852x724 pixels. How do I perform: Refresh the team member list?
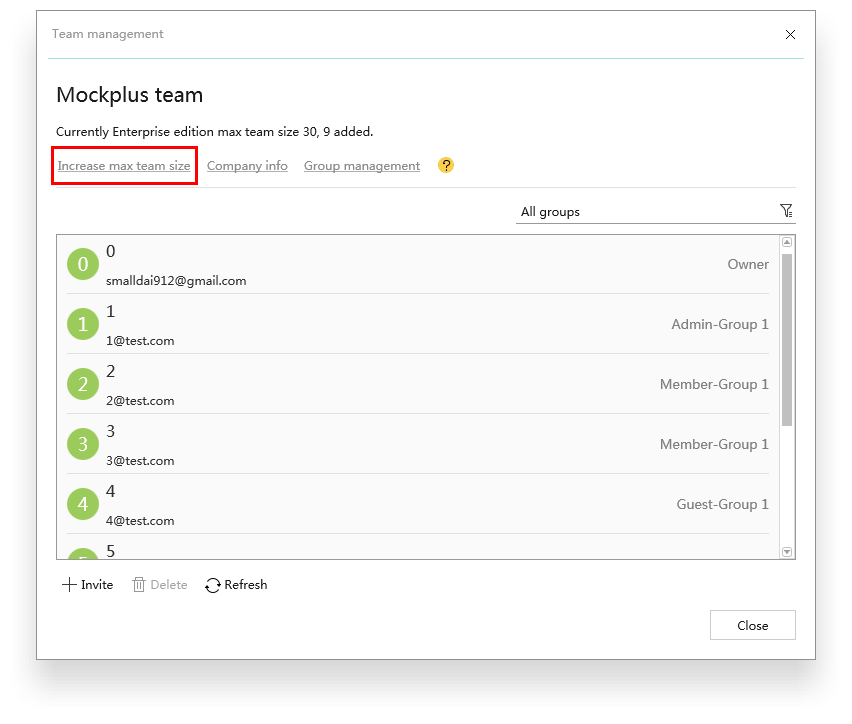click(x=236, y=585)
